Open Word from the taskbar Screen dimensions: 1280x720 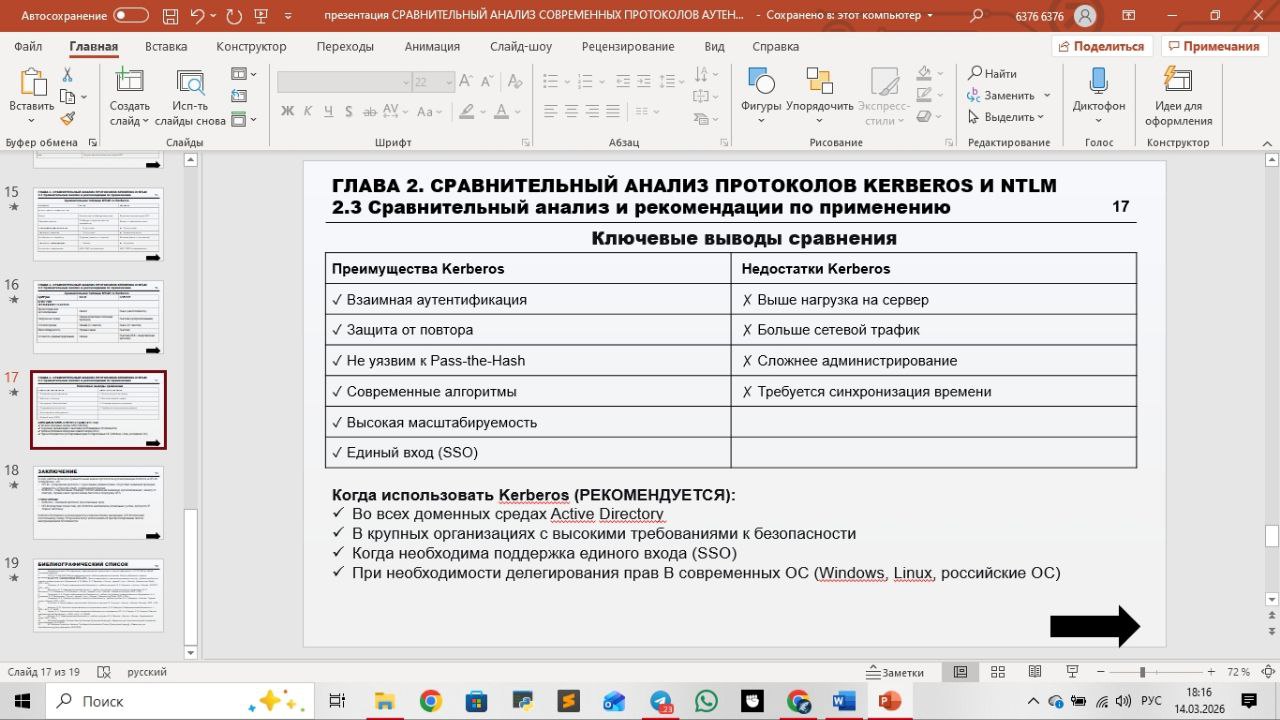pyautogui.click(x=844, y=701)
